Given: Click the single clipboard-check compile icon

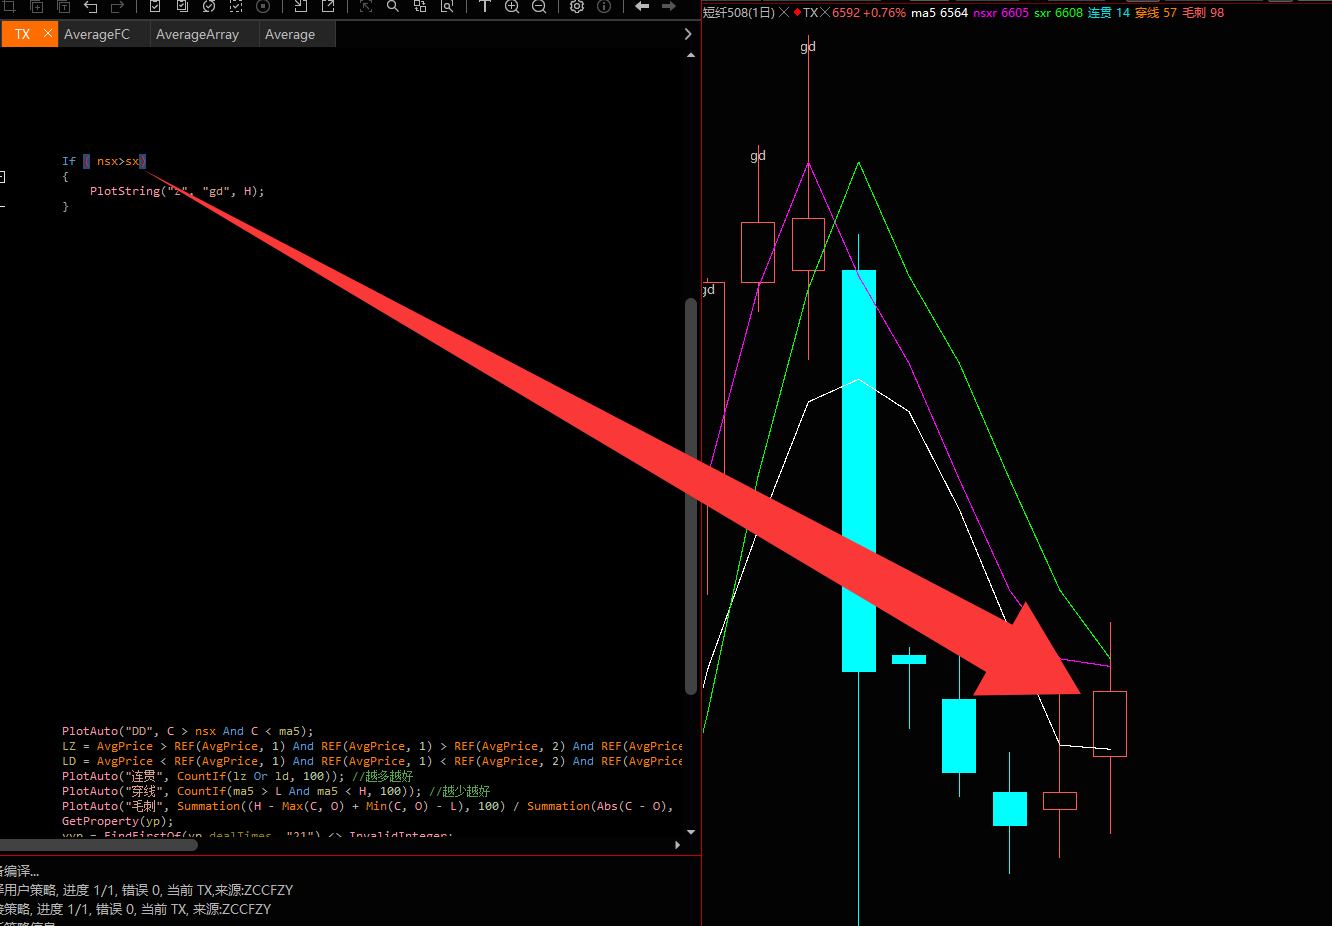Looking at the screenshot, I should (155, 6).
